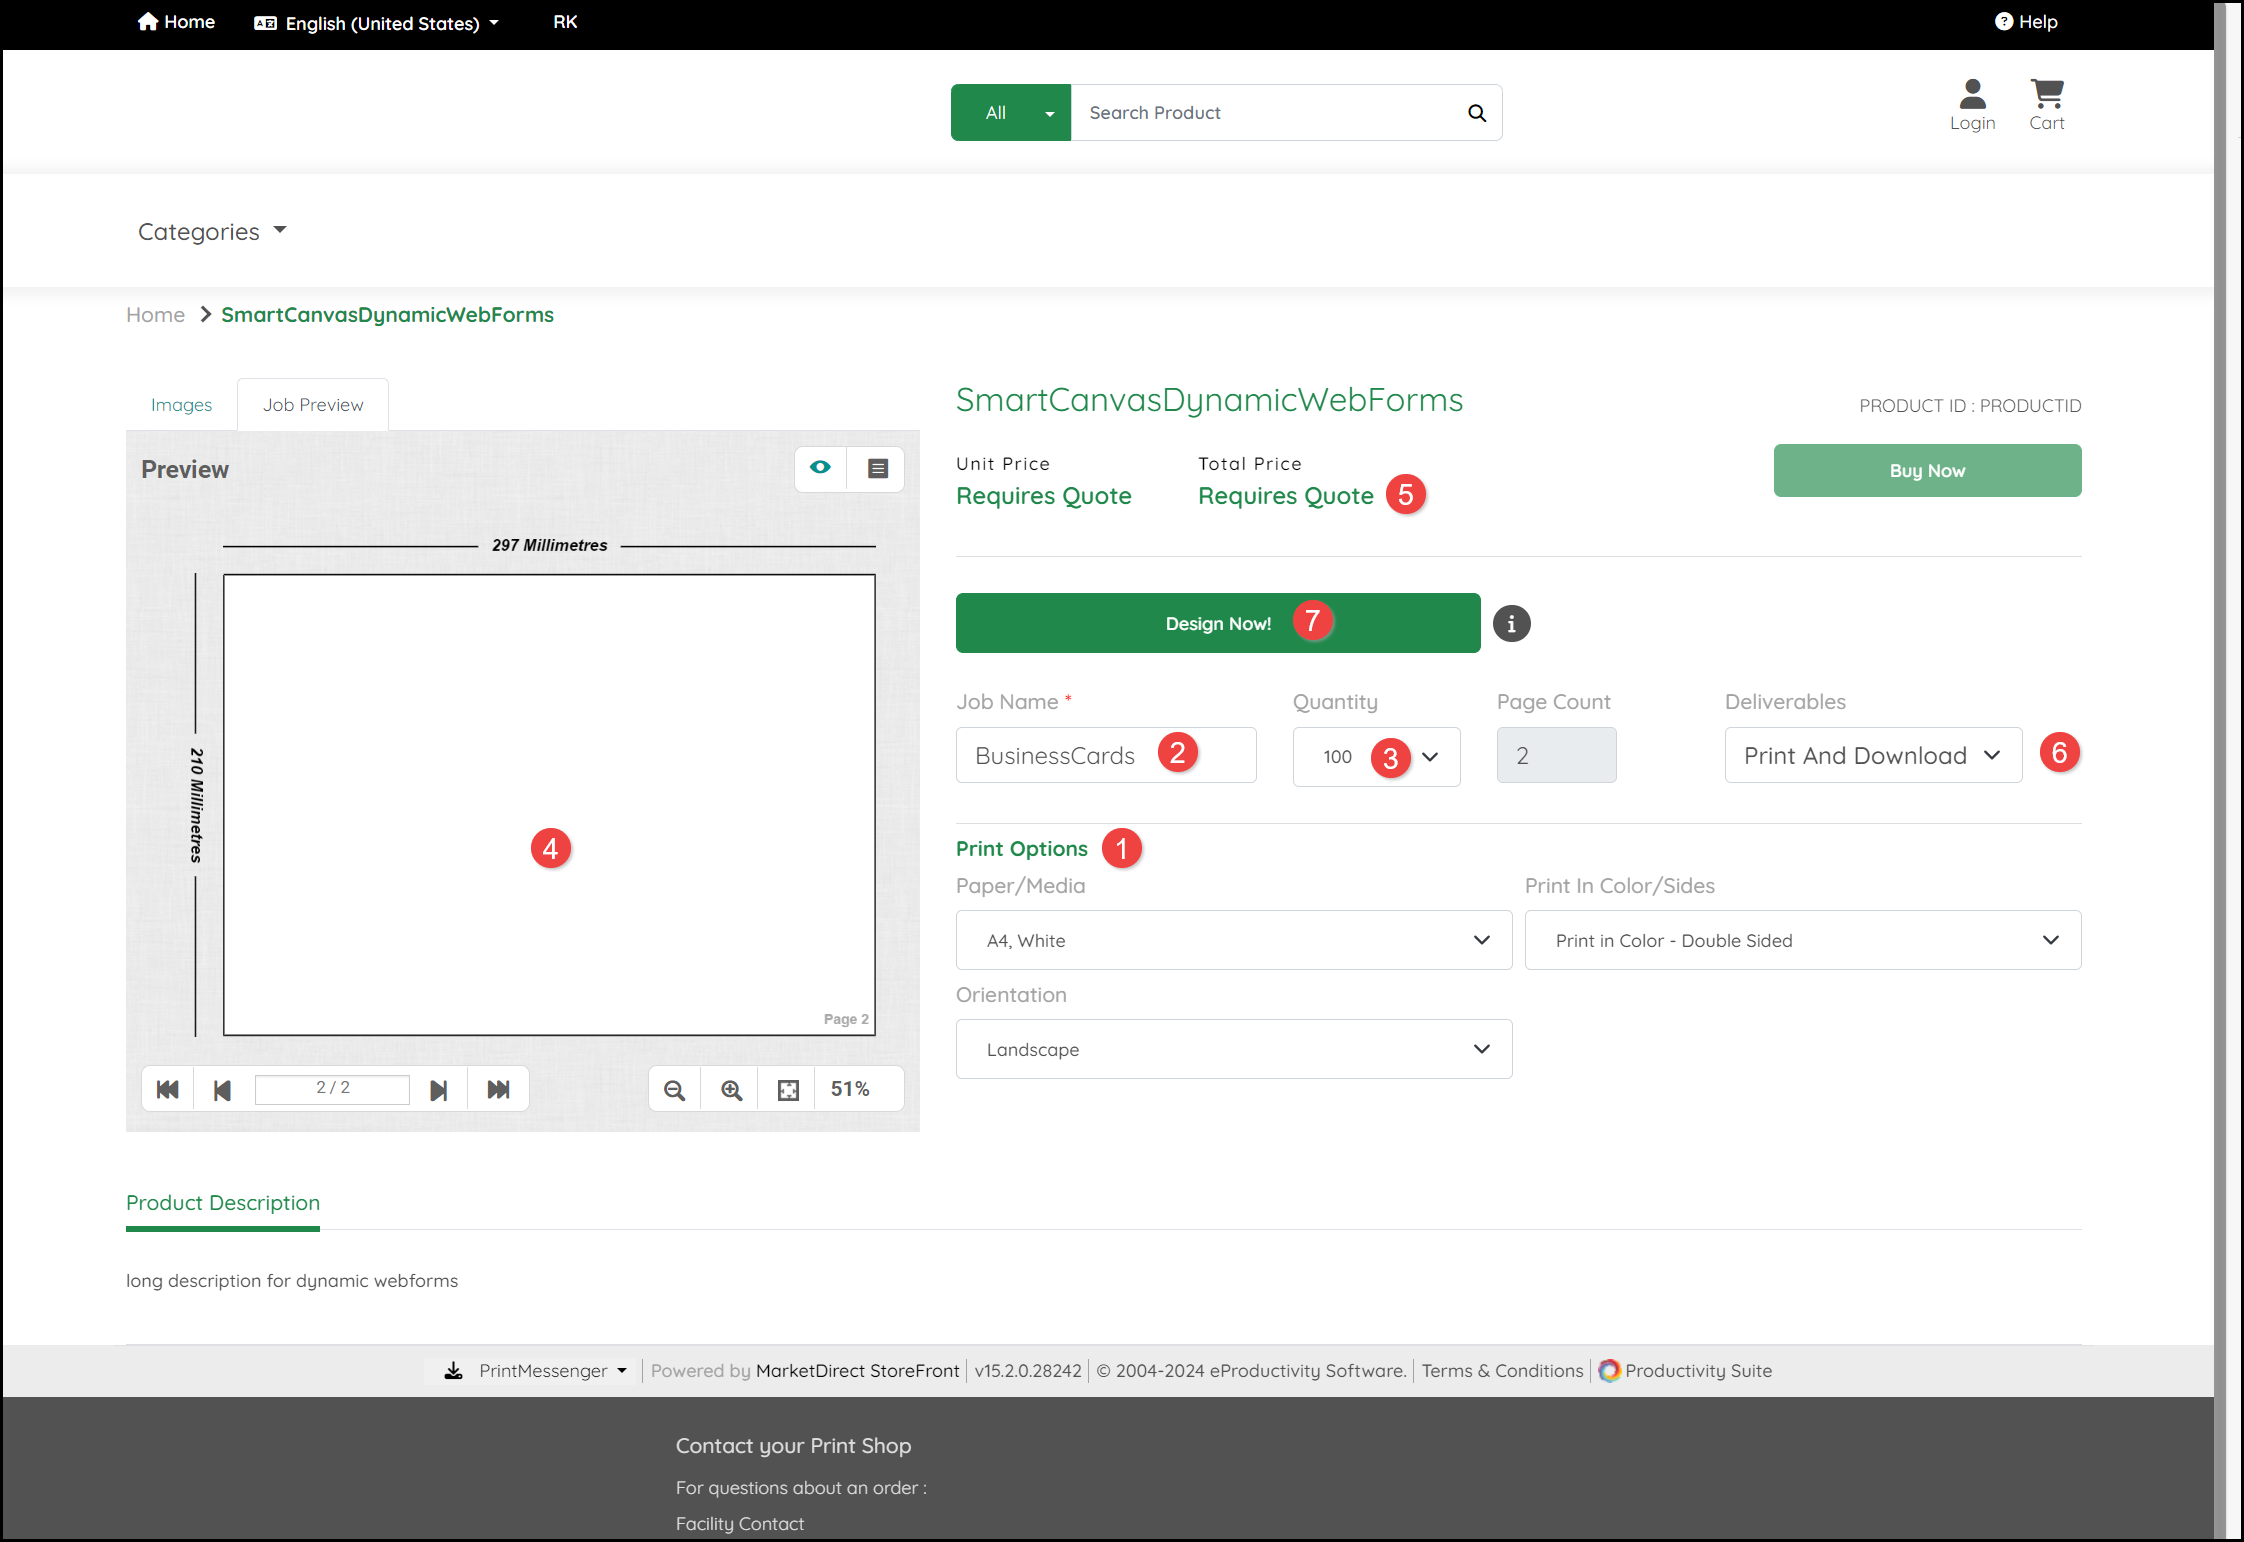Go to next preview page
2244x1542 pixels.
coord(438,1089)
